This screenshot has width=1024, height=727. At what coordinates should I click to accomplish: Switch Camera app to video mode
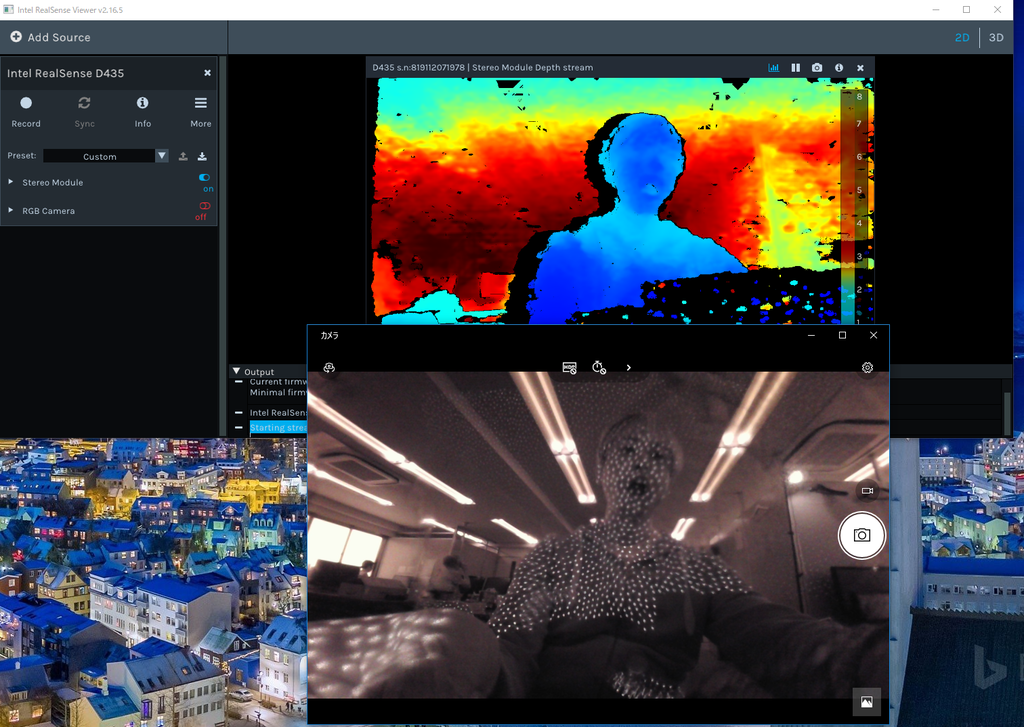[x=867, y=491]
